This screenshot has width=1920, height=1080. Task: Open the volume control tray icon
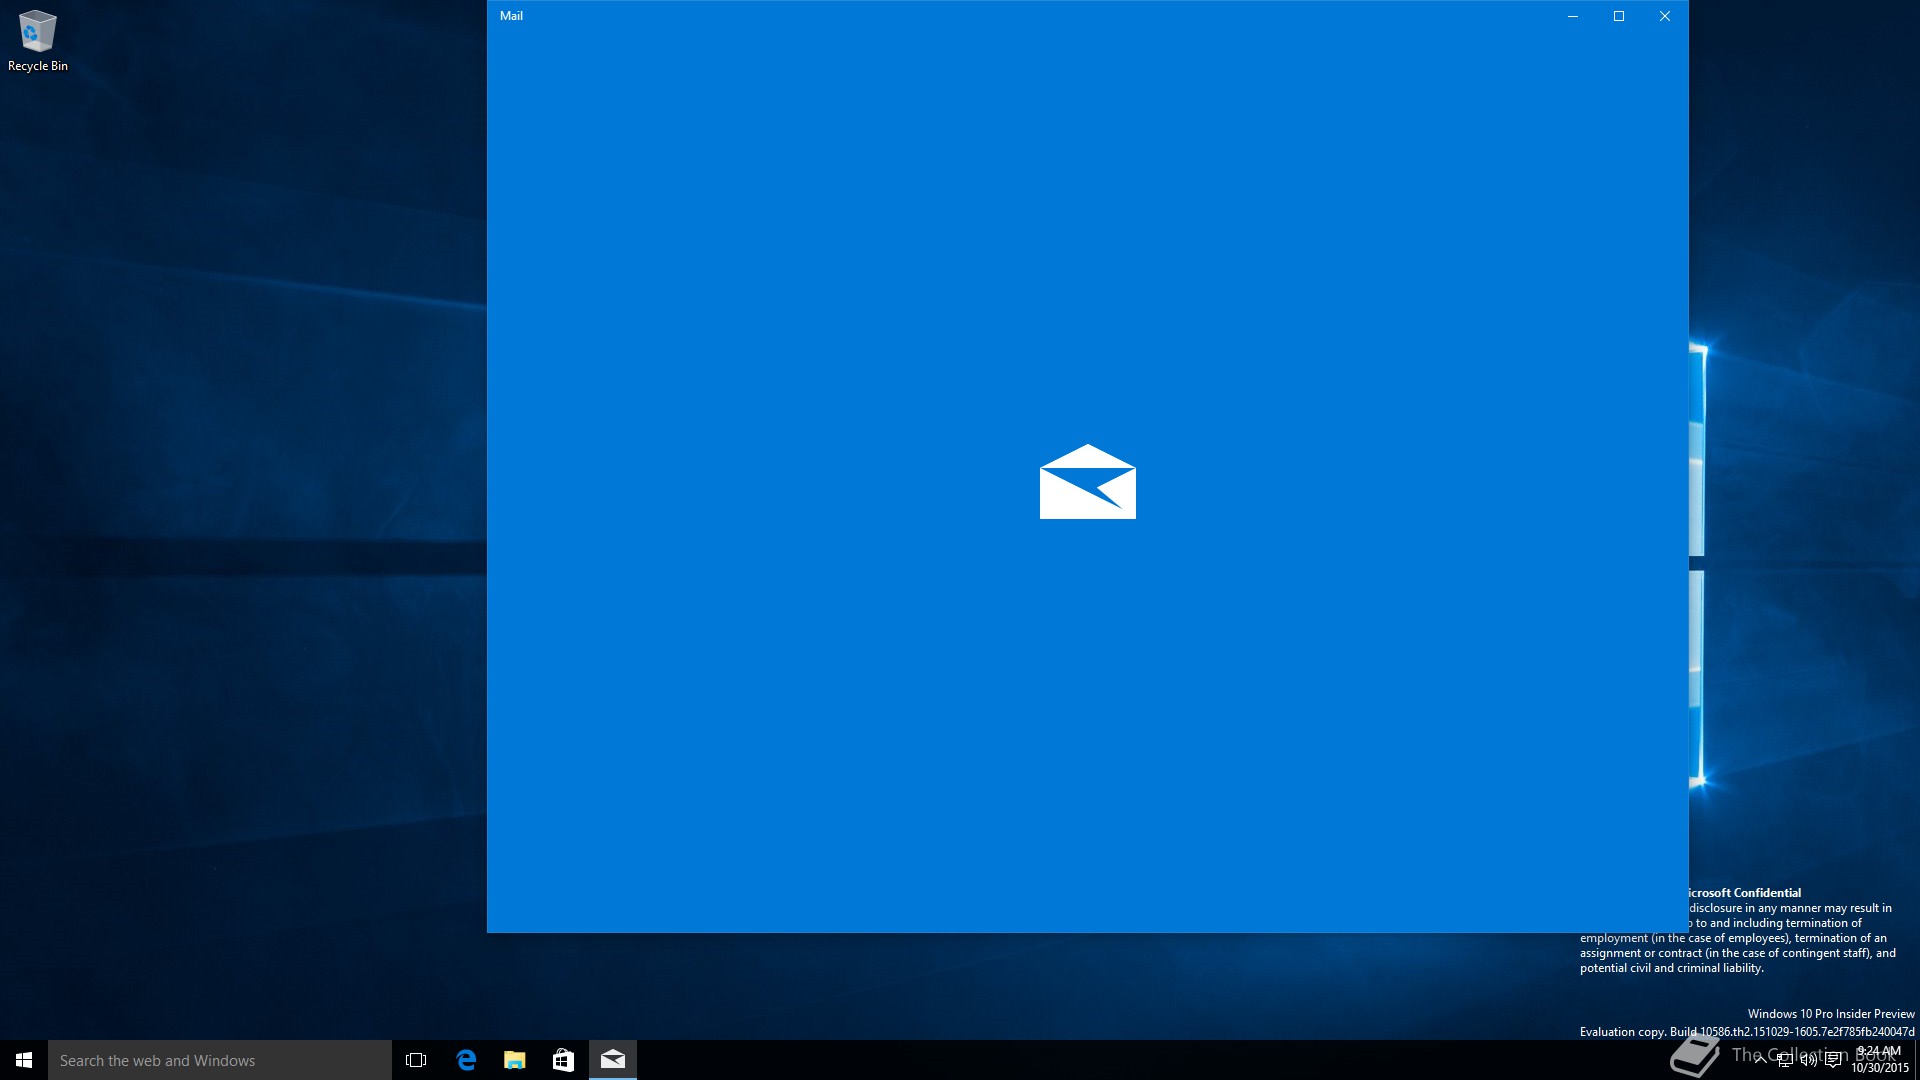1808,1060
